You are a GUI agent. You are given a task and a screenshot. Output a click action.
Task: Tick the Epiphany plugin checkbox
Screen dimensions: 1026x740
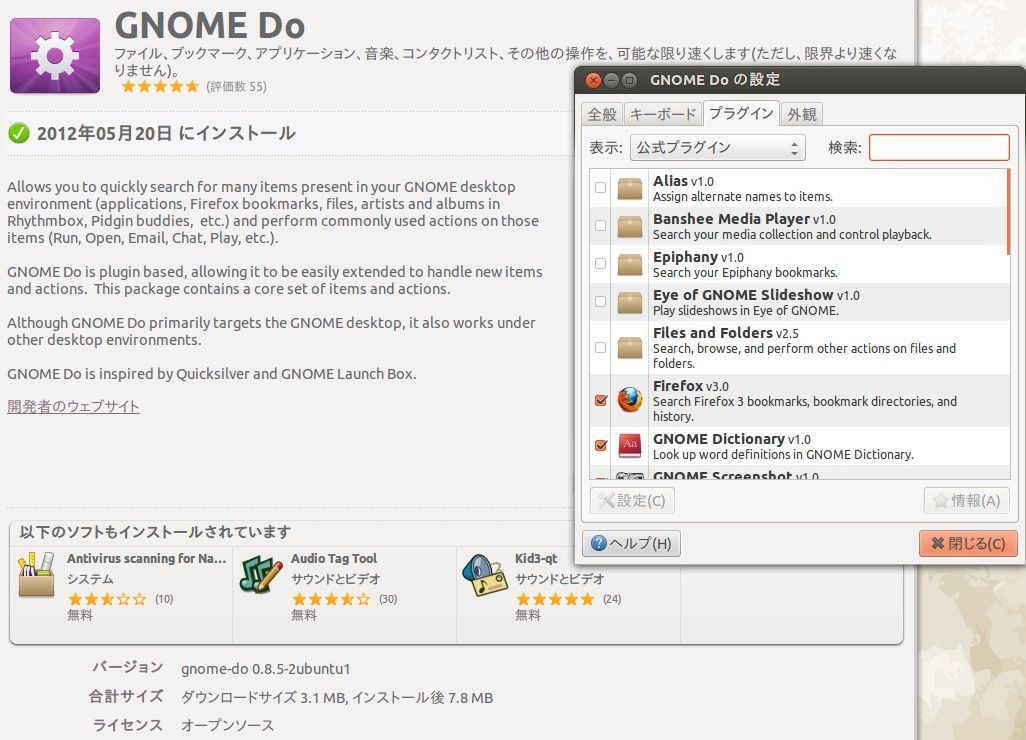coord(600,264)
